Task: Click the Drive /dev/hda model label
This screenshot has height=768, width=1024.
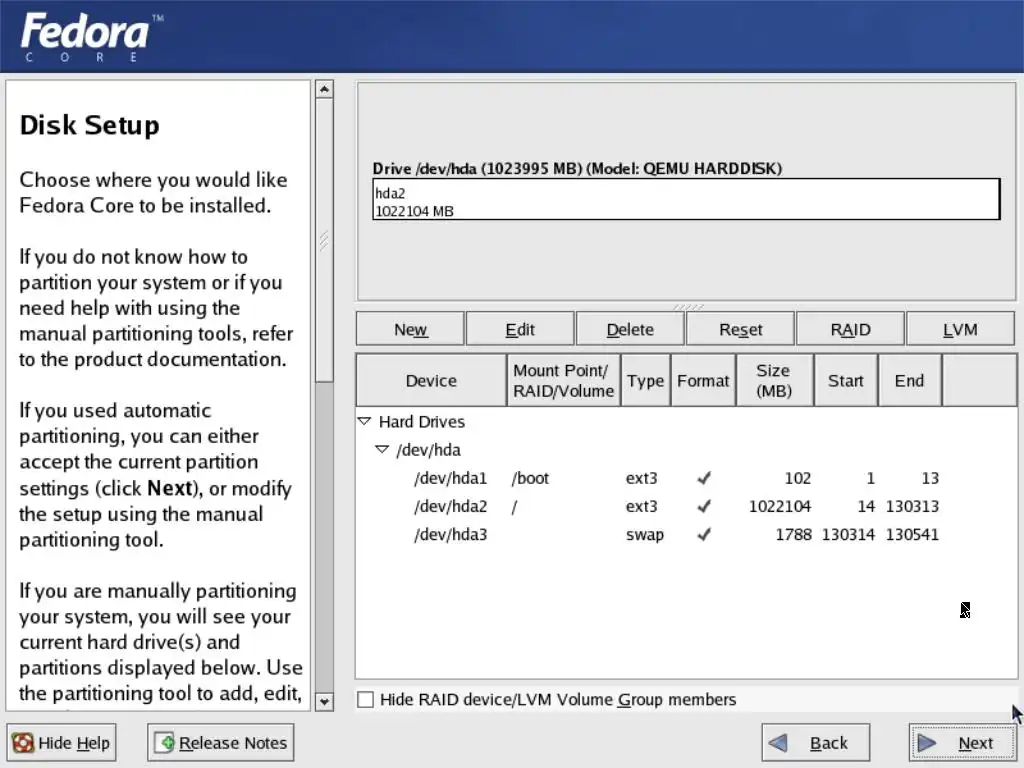Action: point(577,168)
